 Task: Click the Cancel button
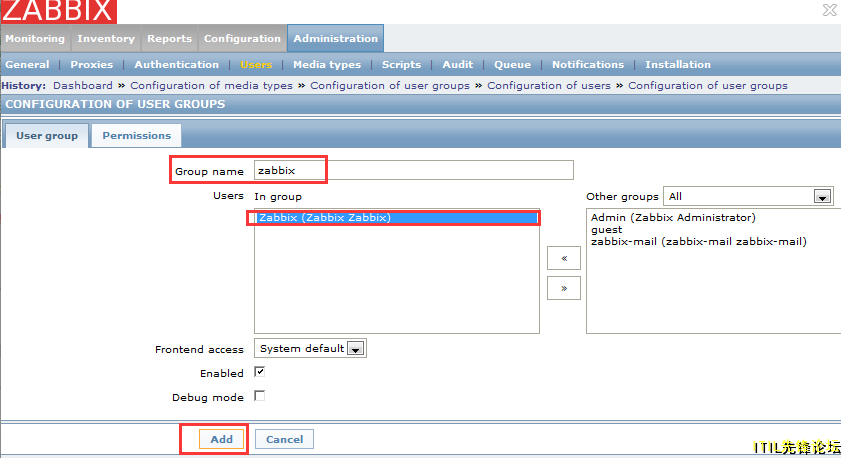[284, 439]
